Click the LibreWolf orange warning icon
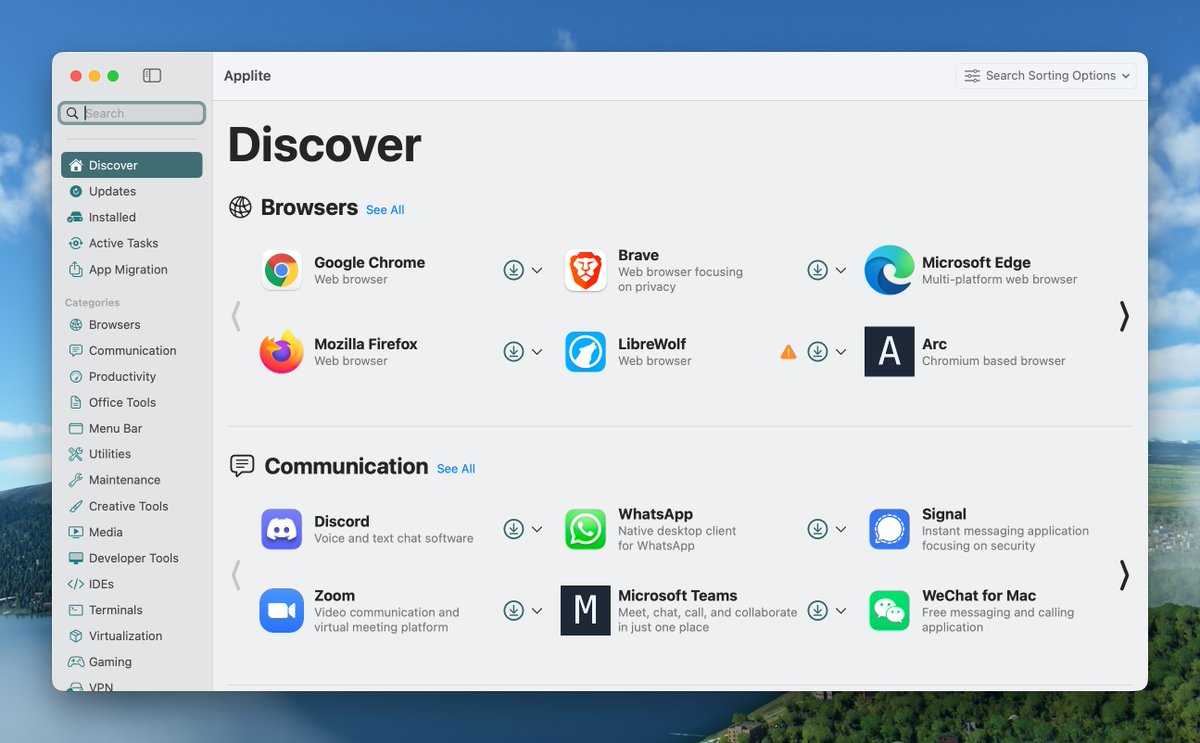Image resolution: width=1200 pixels, height=743 pixels. (x=789, y=352)
